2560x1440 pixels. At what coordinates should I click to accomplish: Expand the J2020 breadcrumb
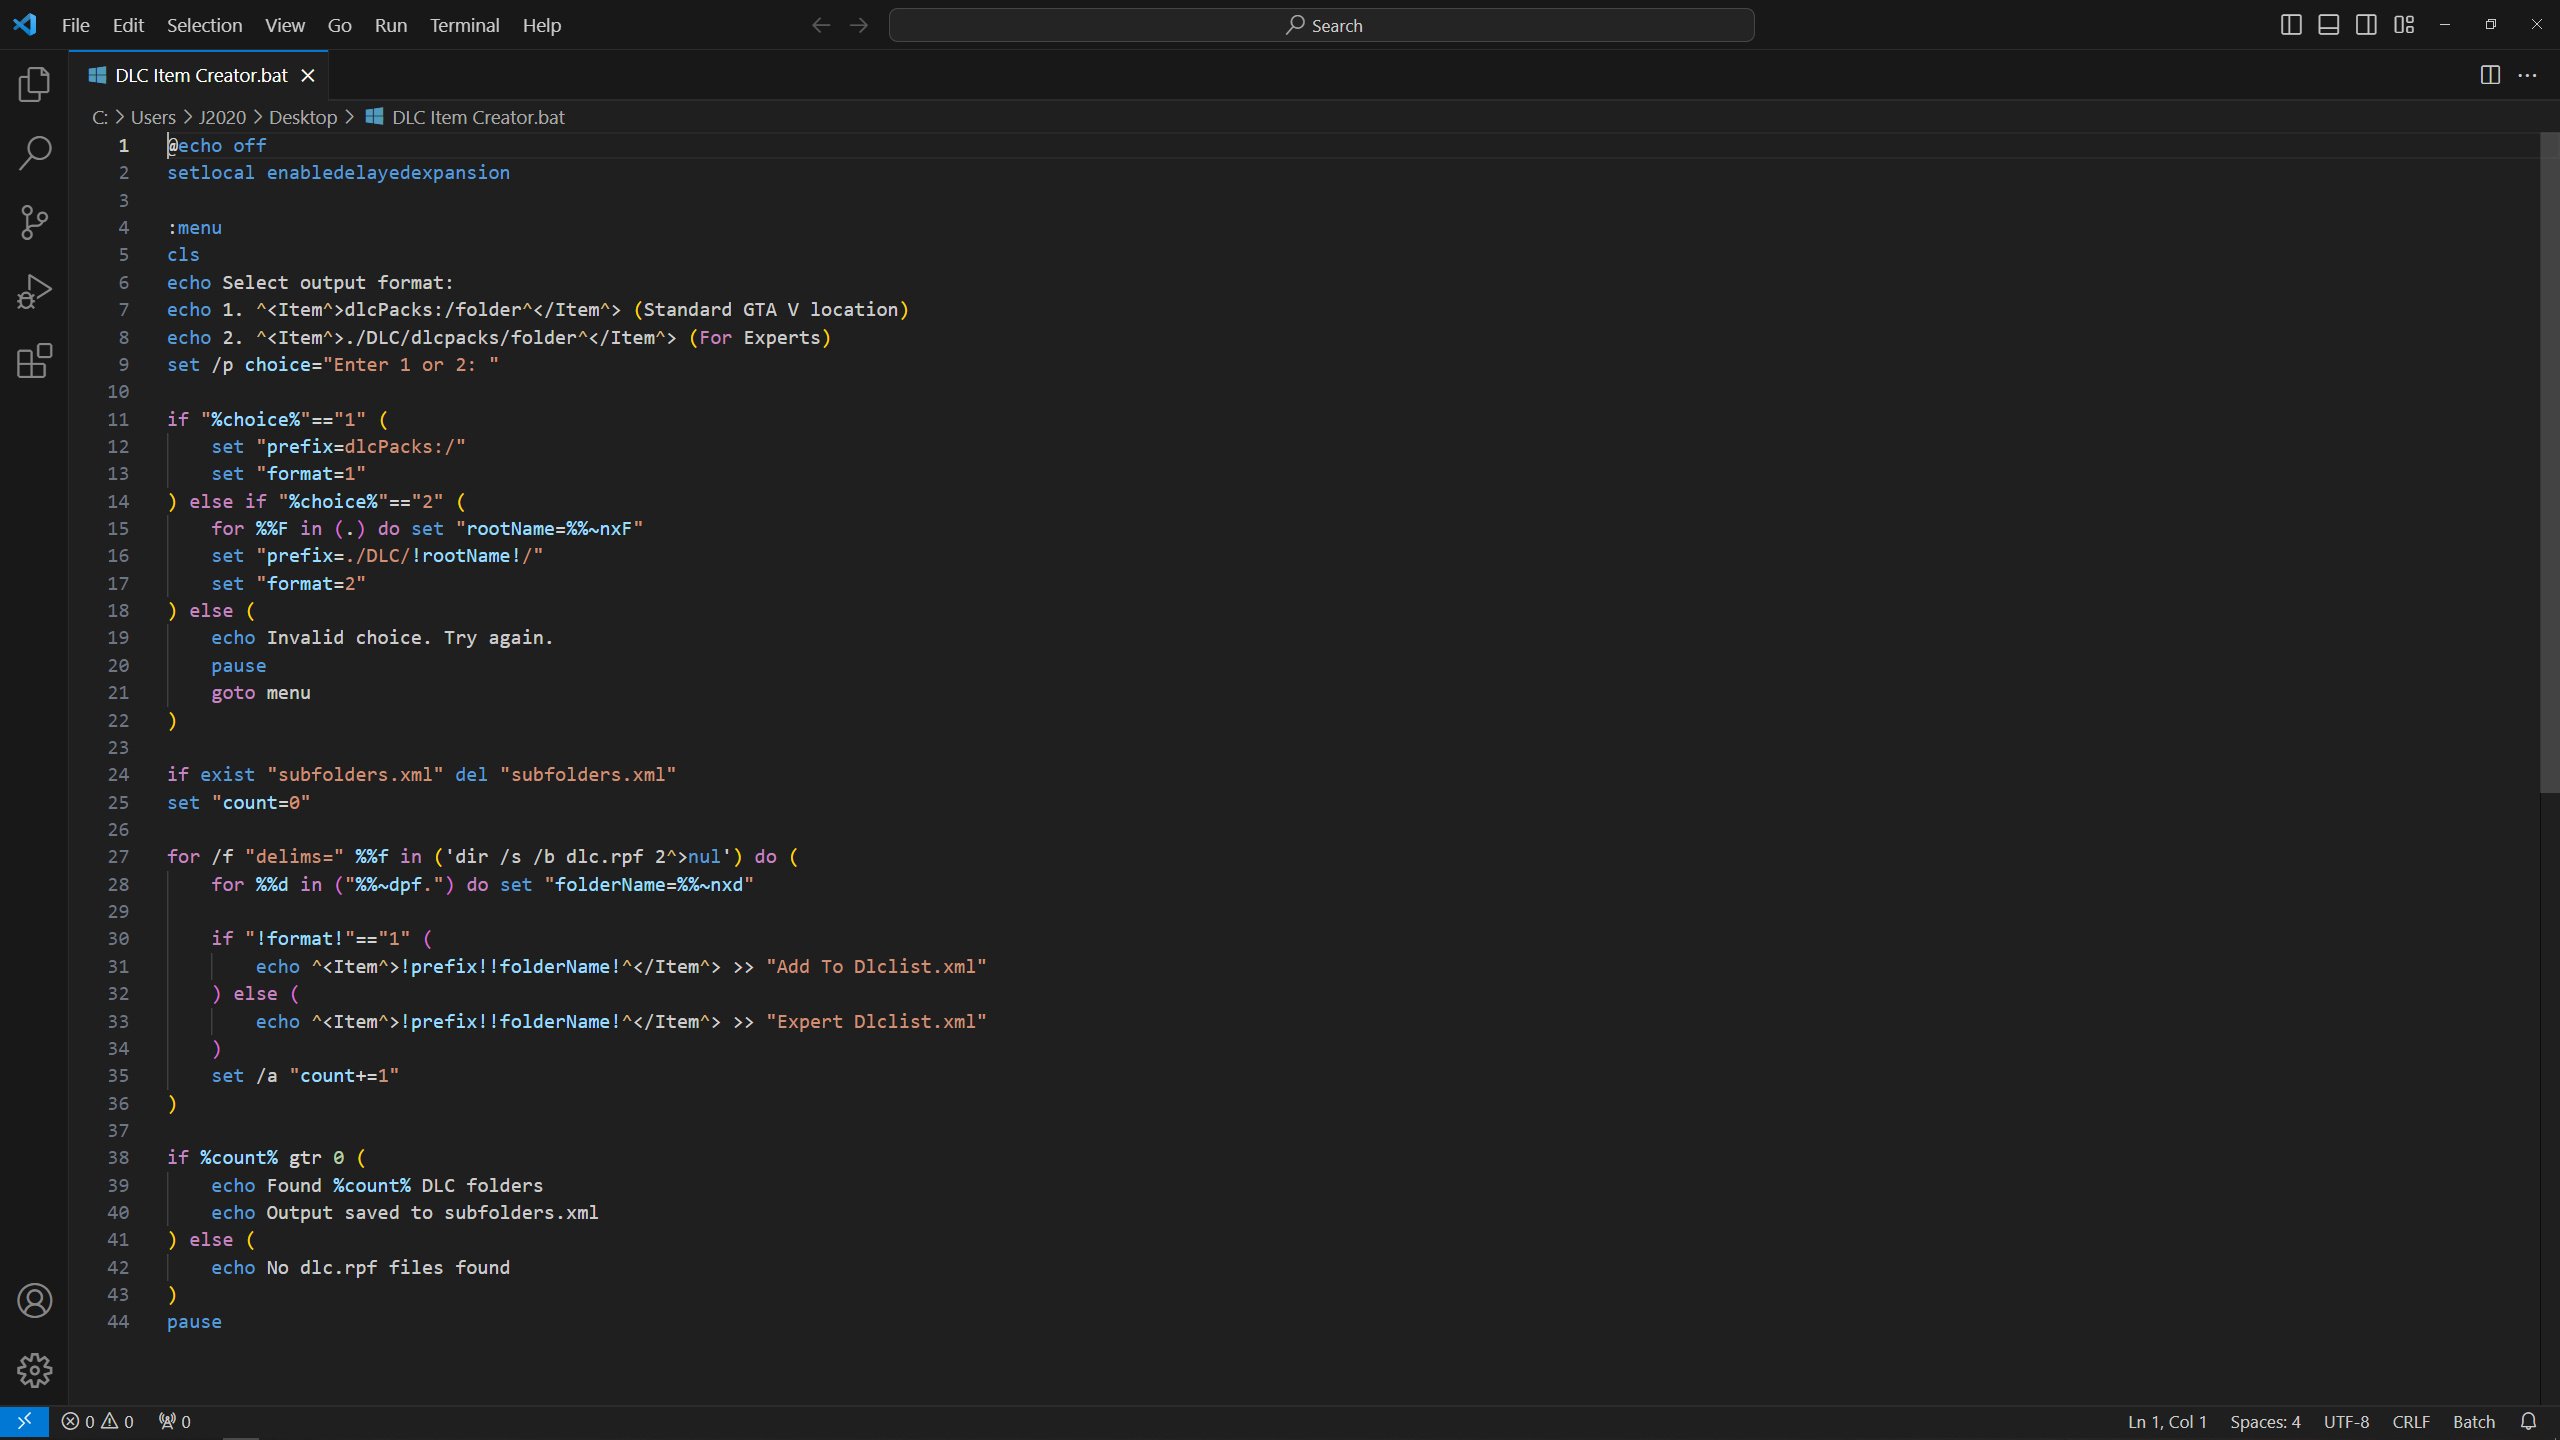coord(222,117)
